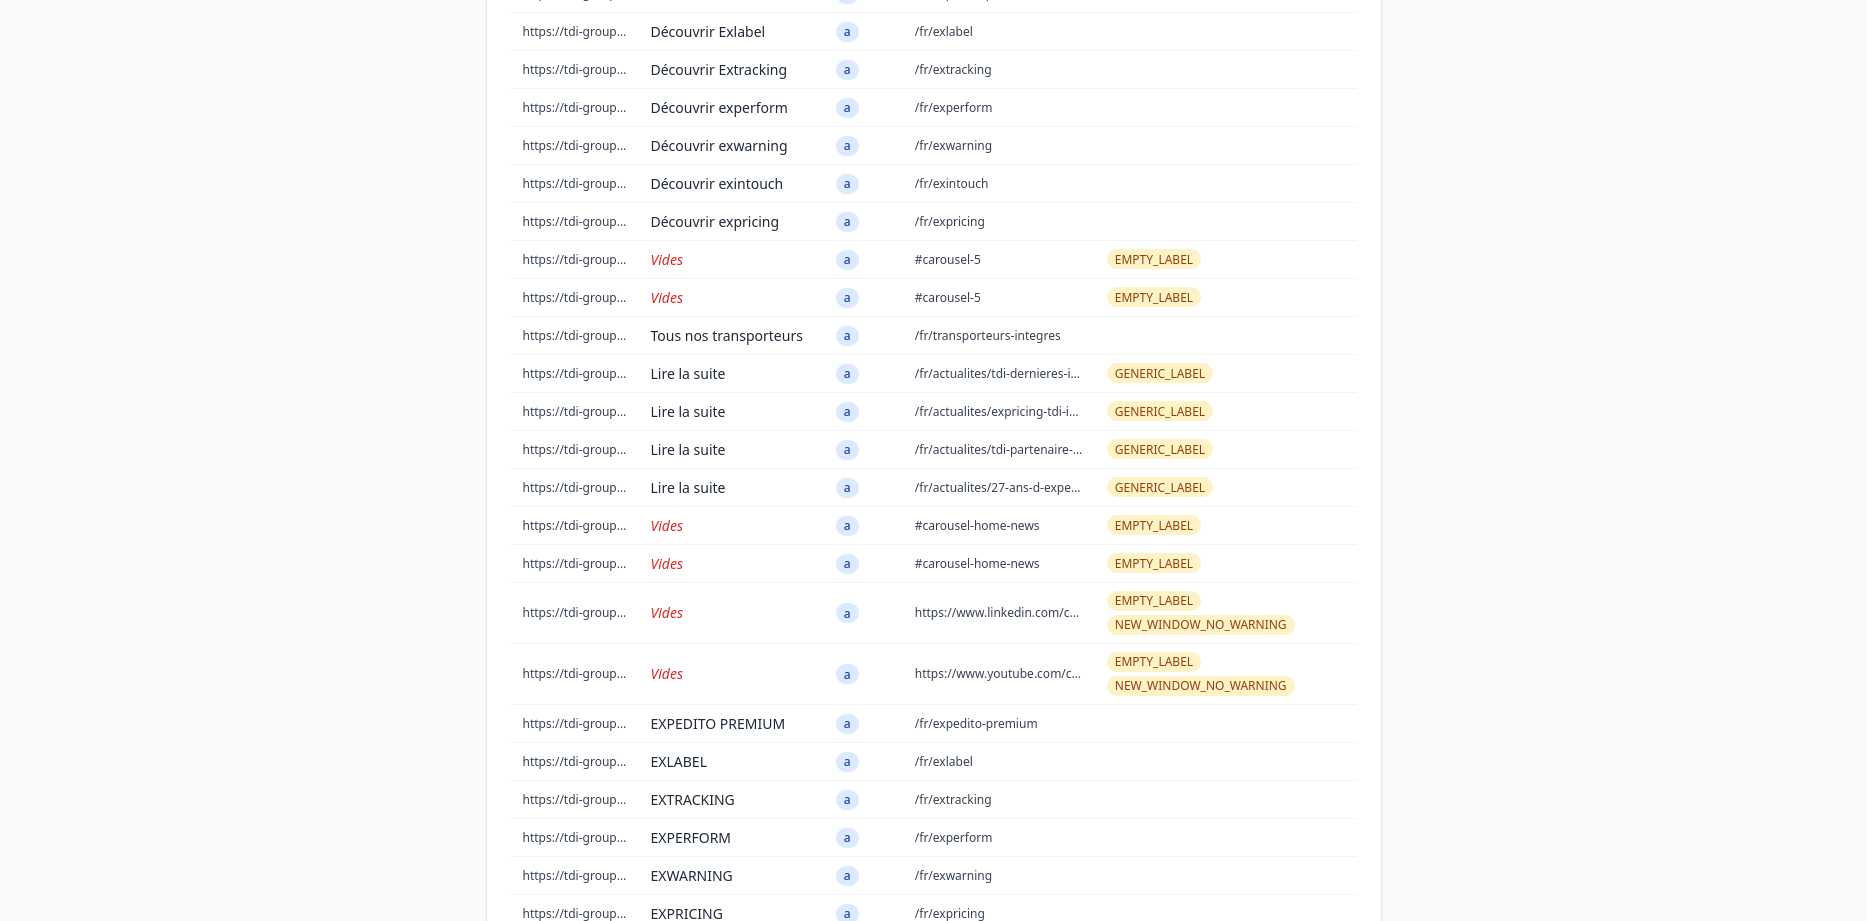Click /fr/exlabel in the Découvrir Exlabel row

[943, 32]
